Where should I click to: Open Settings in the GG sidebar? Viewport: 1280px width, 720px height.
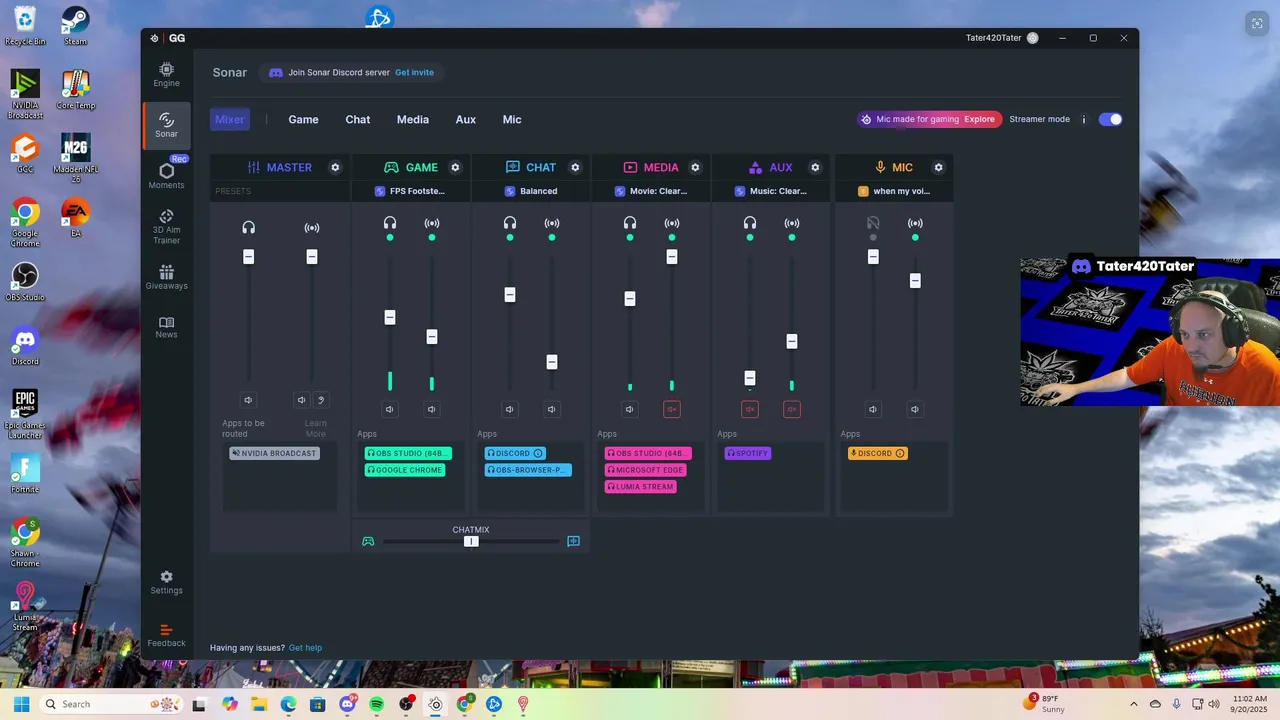(x=166, y=582)
